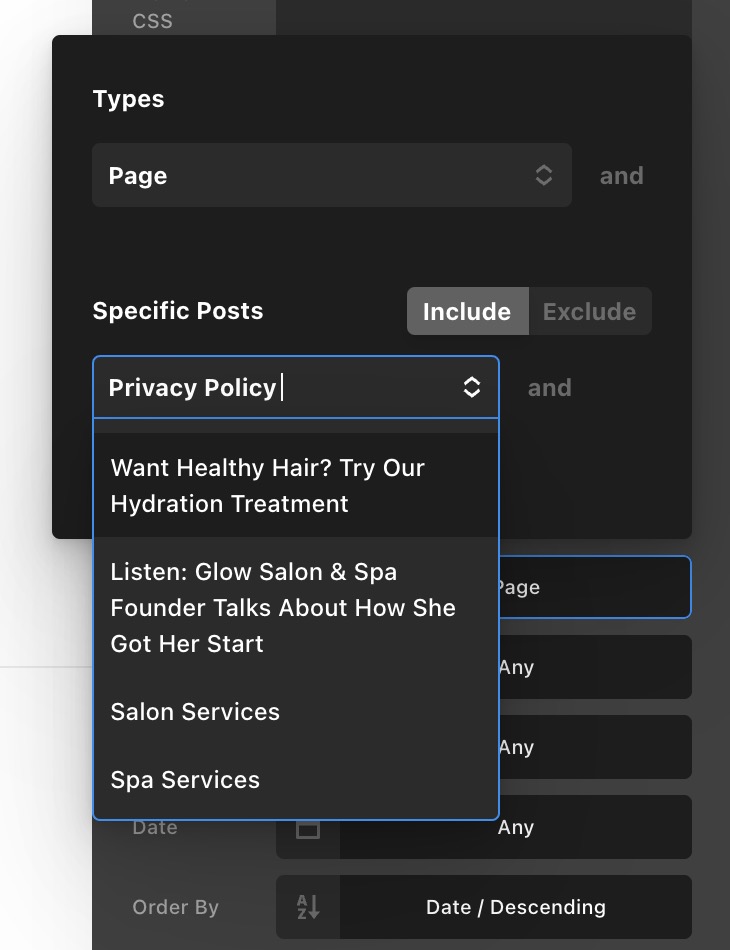
Task: Click the A-Z sort icon beside Order By
Action: click(308, 907)
